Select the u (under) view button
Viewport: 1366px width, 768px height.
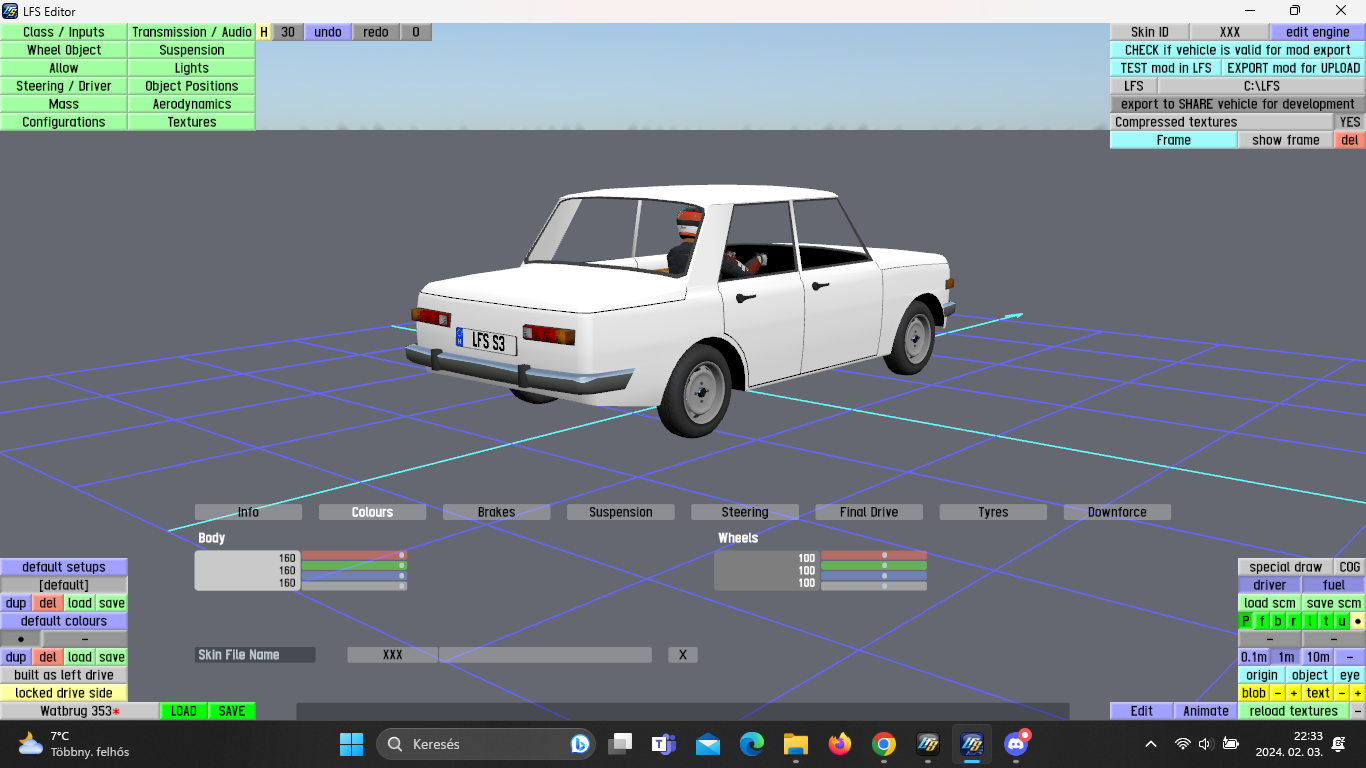click(1342, 621)
